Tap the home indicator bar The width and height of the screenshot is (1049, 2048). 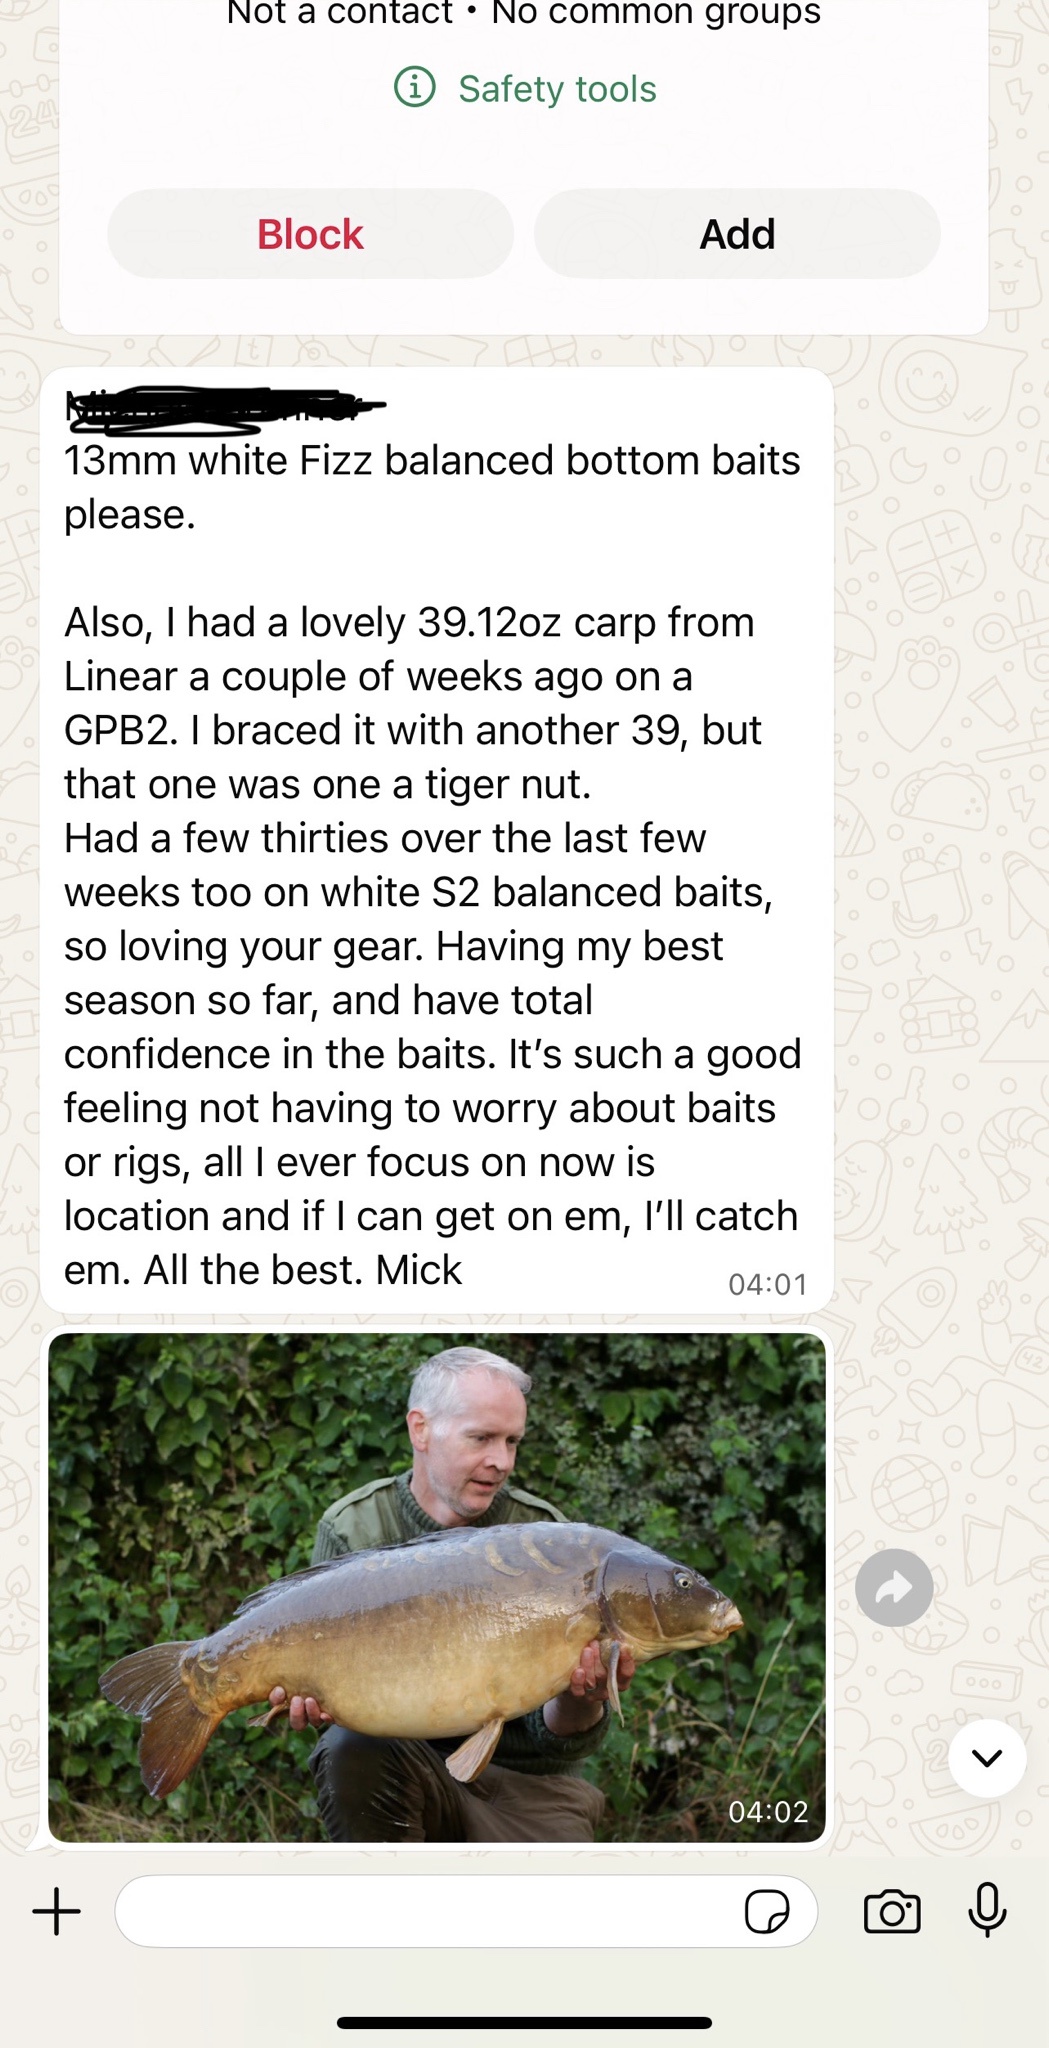click(524, 2022)
